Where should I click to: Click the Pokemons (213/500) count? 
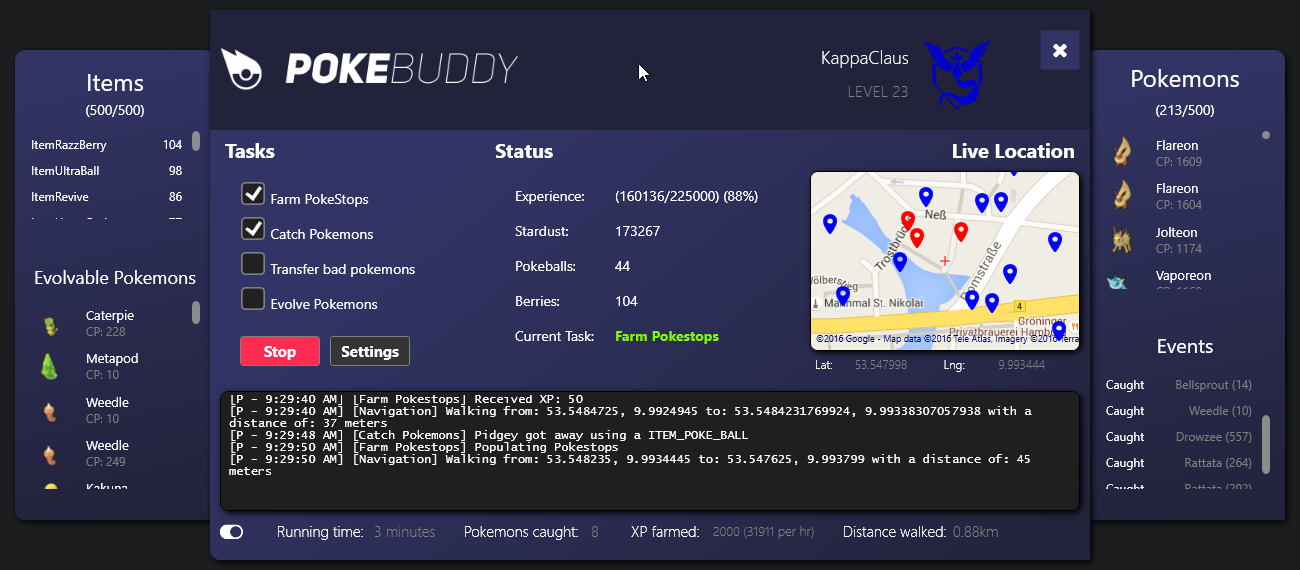click(1185, 110)
